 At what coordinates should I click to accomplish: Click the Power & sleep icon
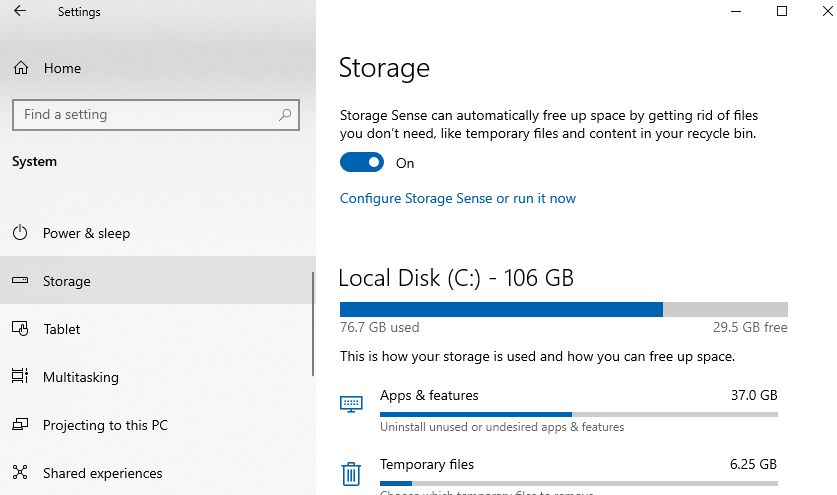click(20, 233)
